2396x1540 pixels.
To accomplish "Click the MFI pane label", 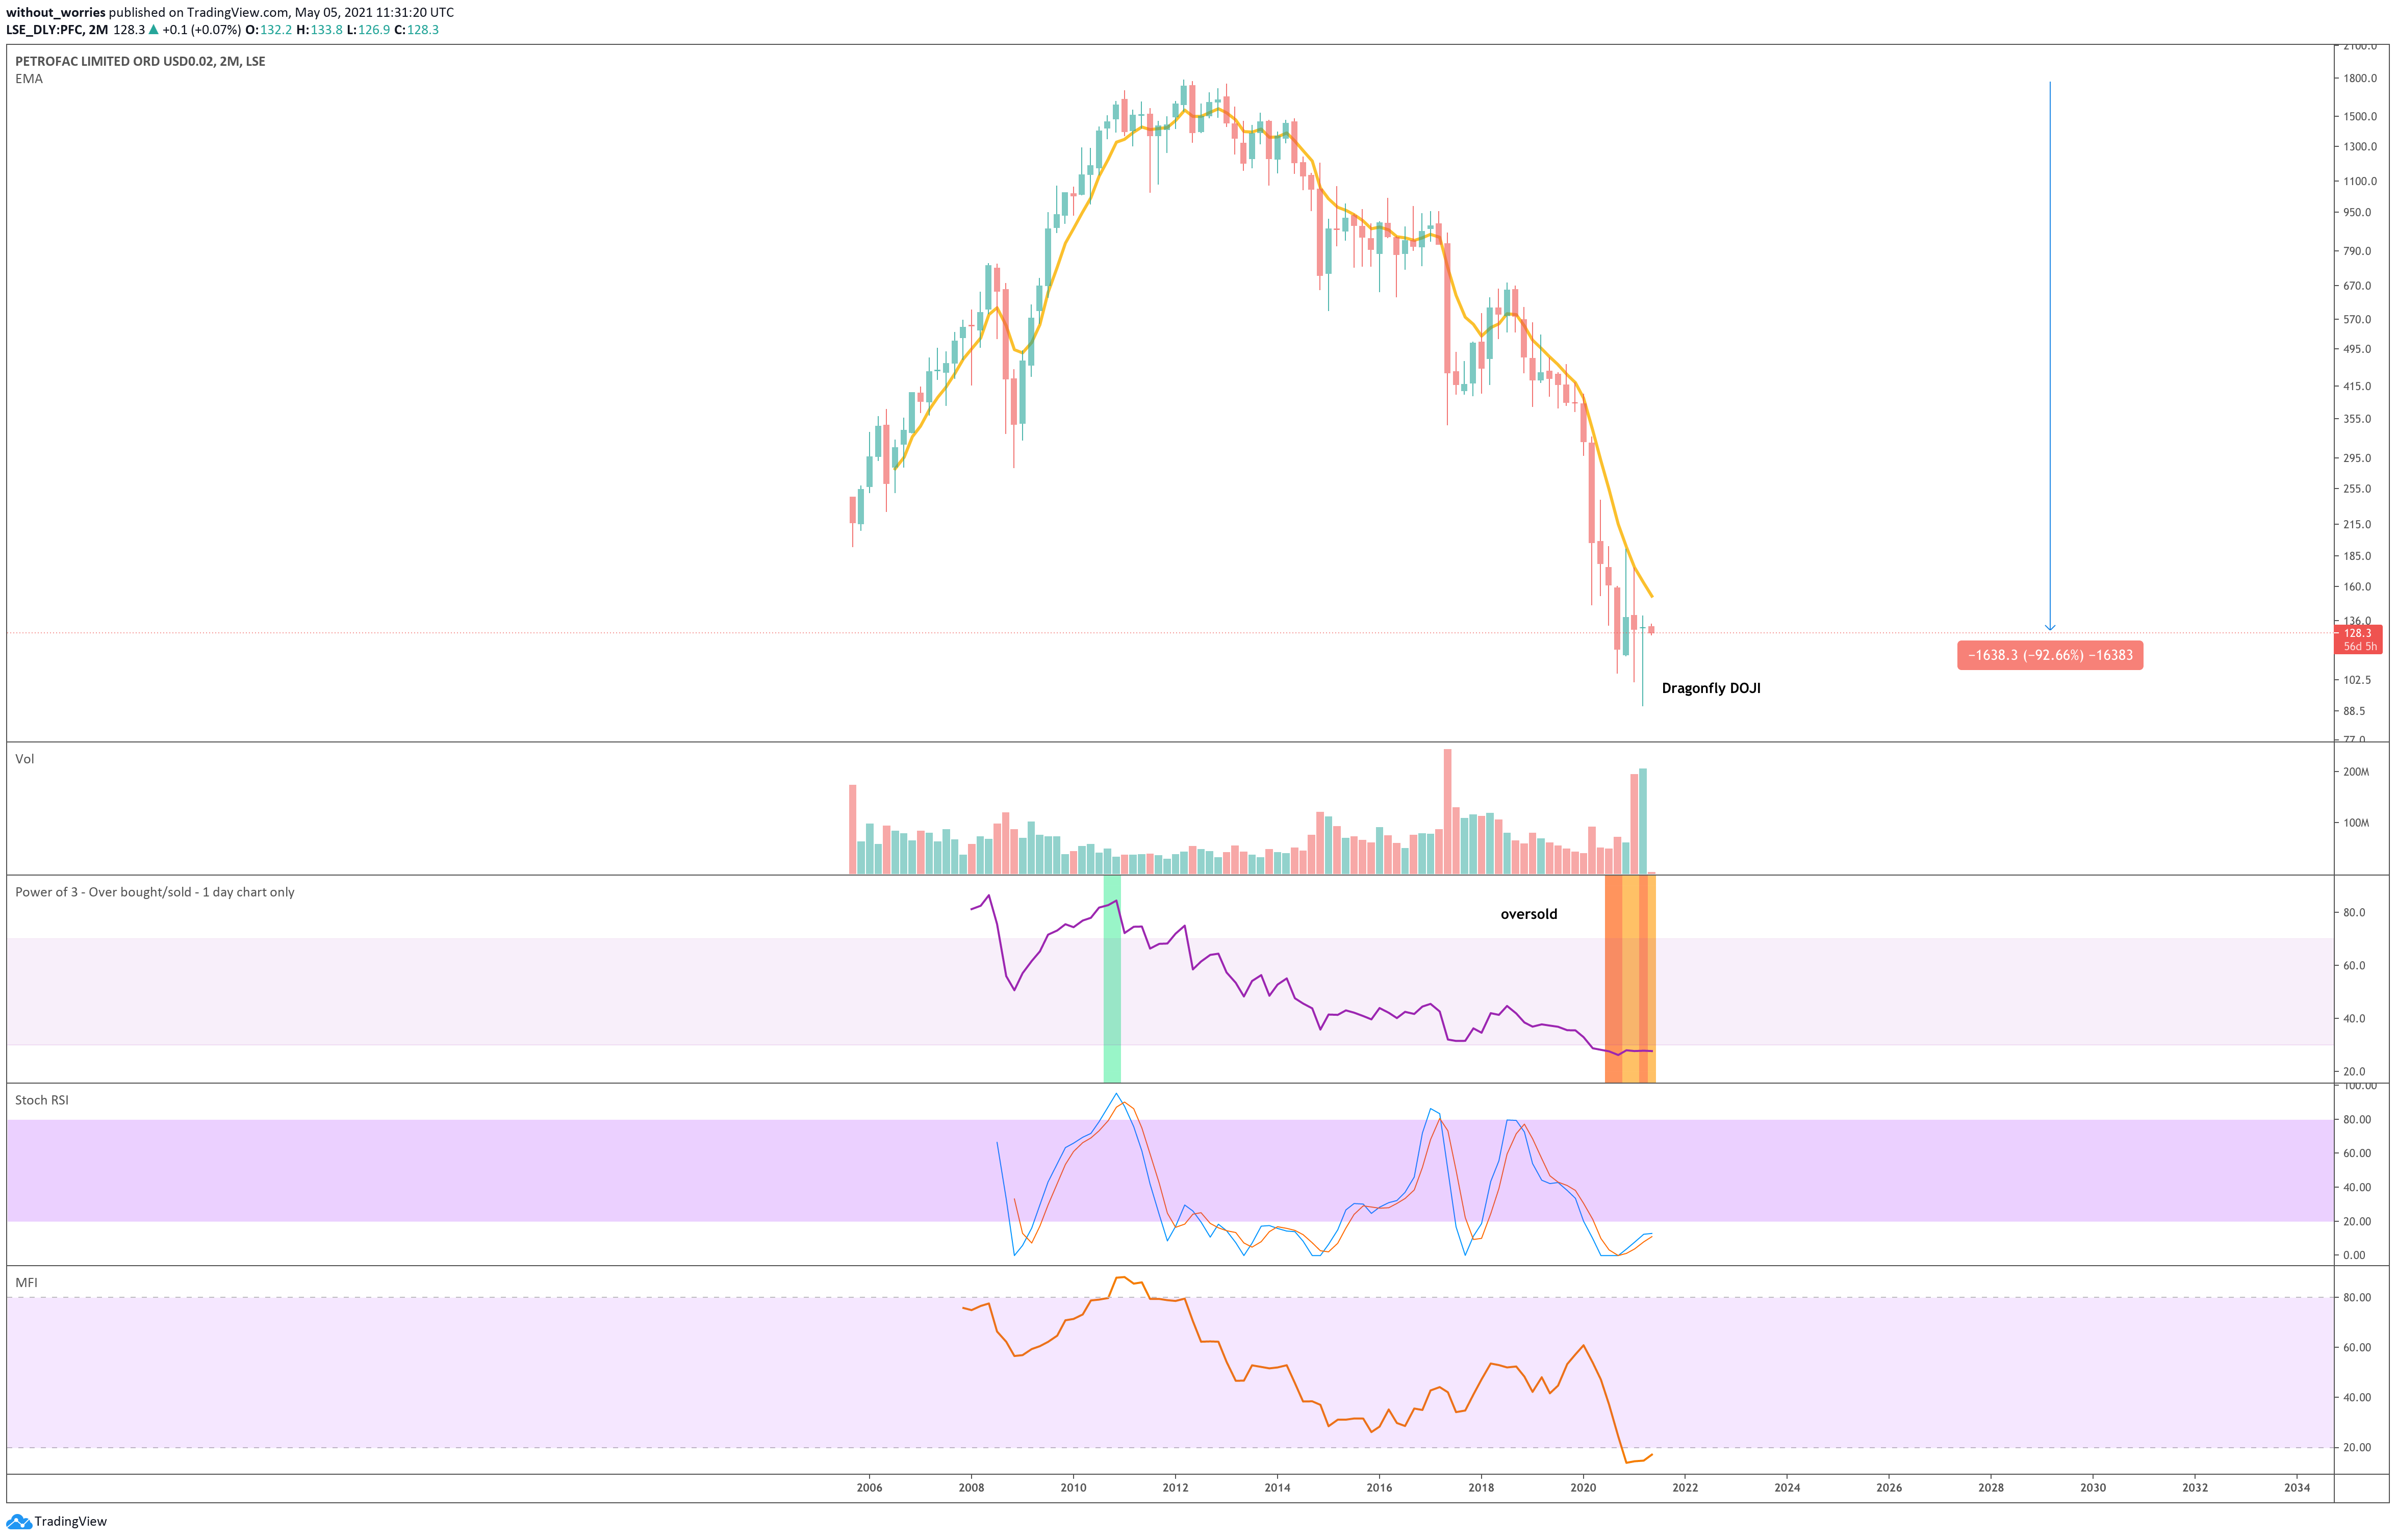I will (x=26, y=1282).
